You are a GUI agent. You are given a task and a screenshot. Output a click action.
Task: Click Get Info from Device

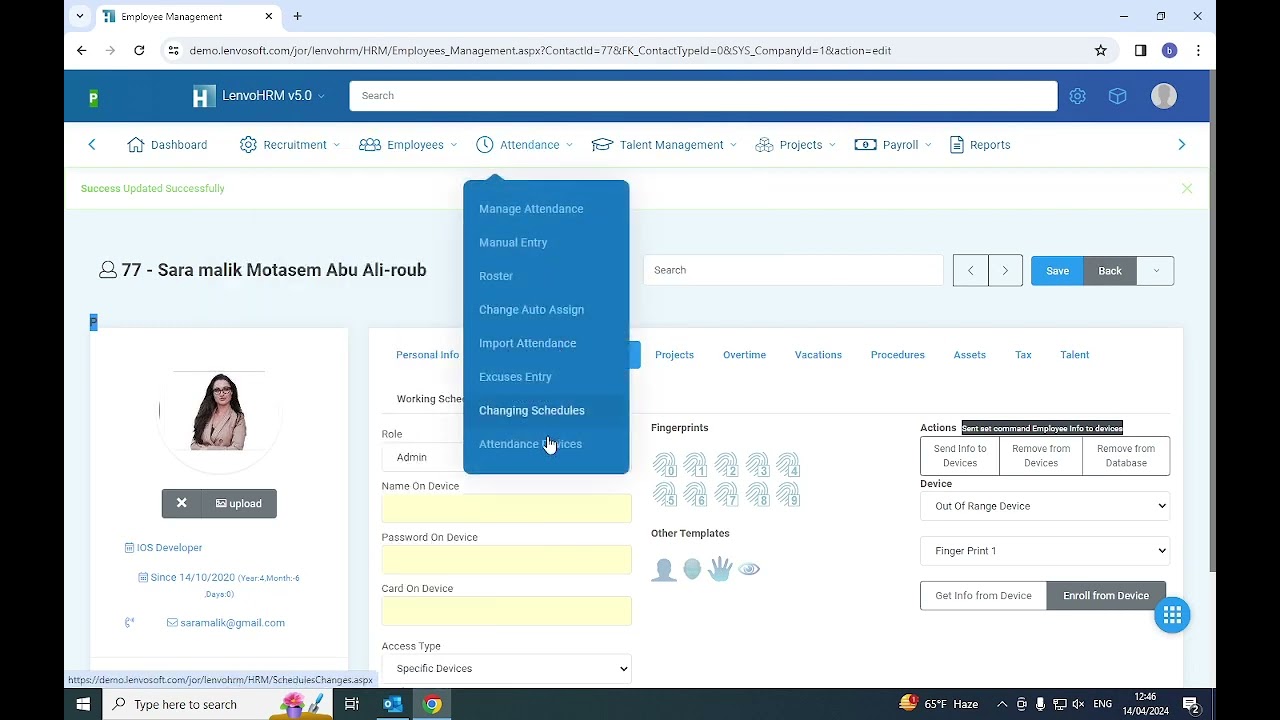click(x=983, y=596)
